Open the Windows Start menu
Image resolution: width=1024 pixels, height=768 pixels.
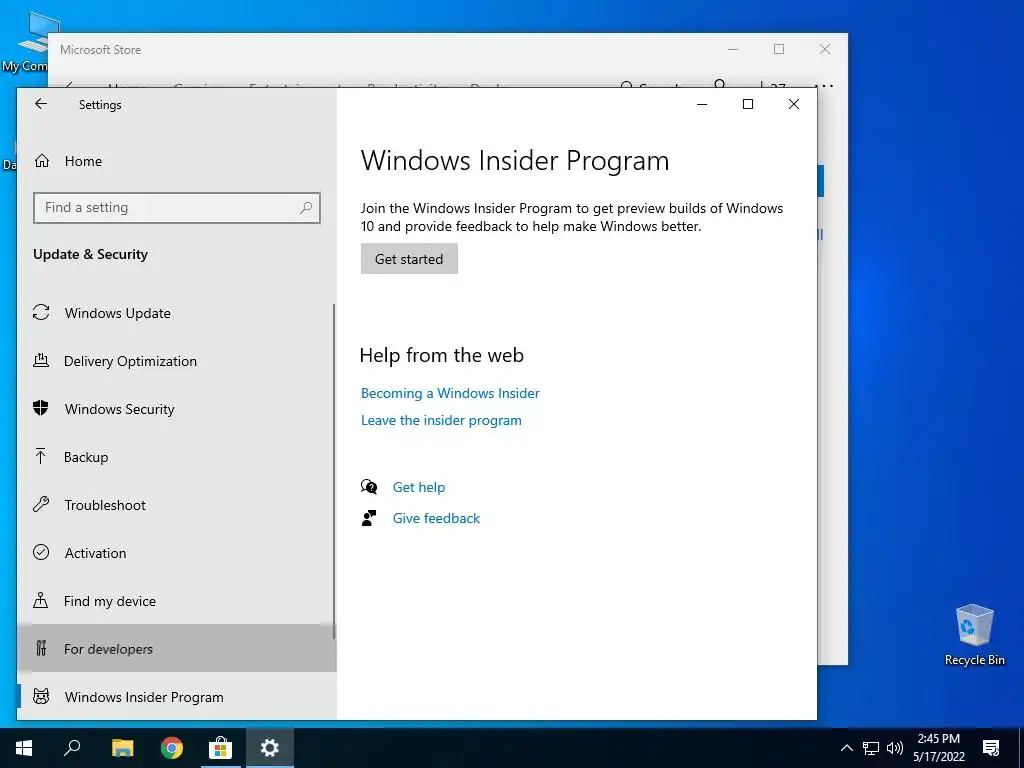(x=24, y=748)
